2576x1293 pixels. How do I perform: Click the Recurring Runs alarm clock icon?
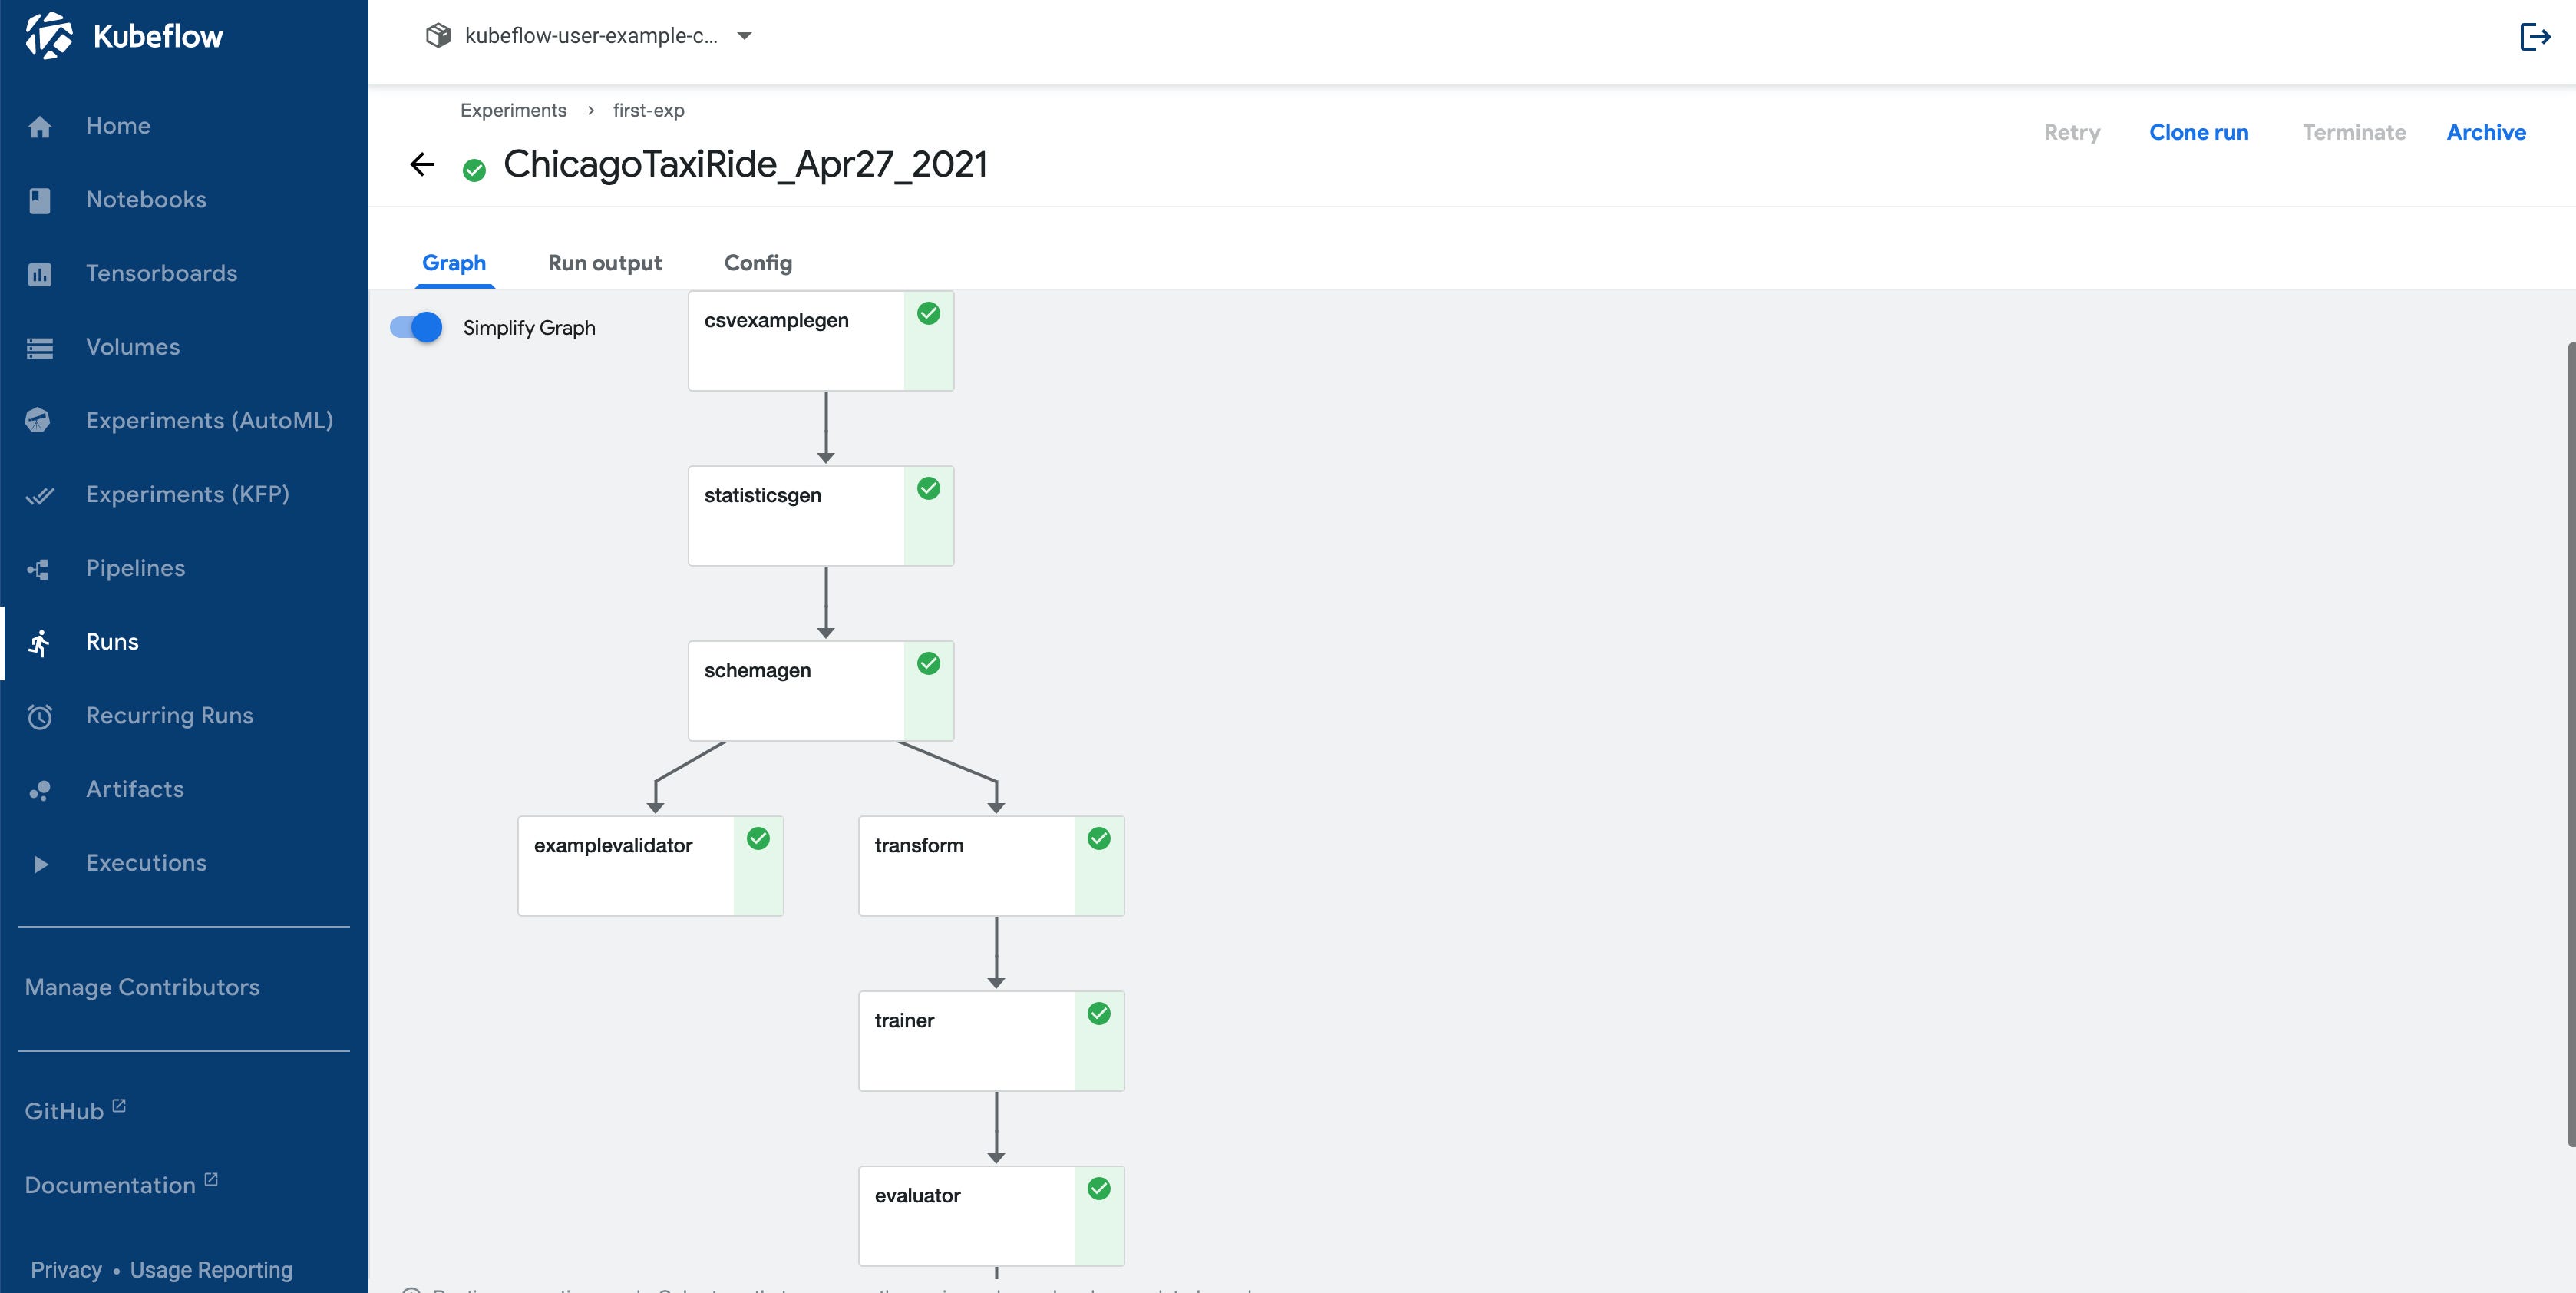40,716
